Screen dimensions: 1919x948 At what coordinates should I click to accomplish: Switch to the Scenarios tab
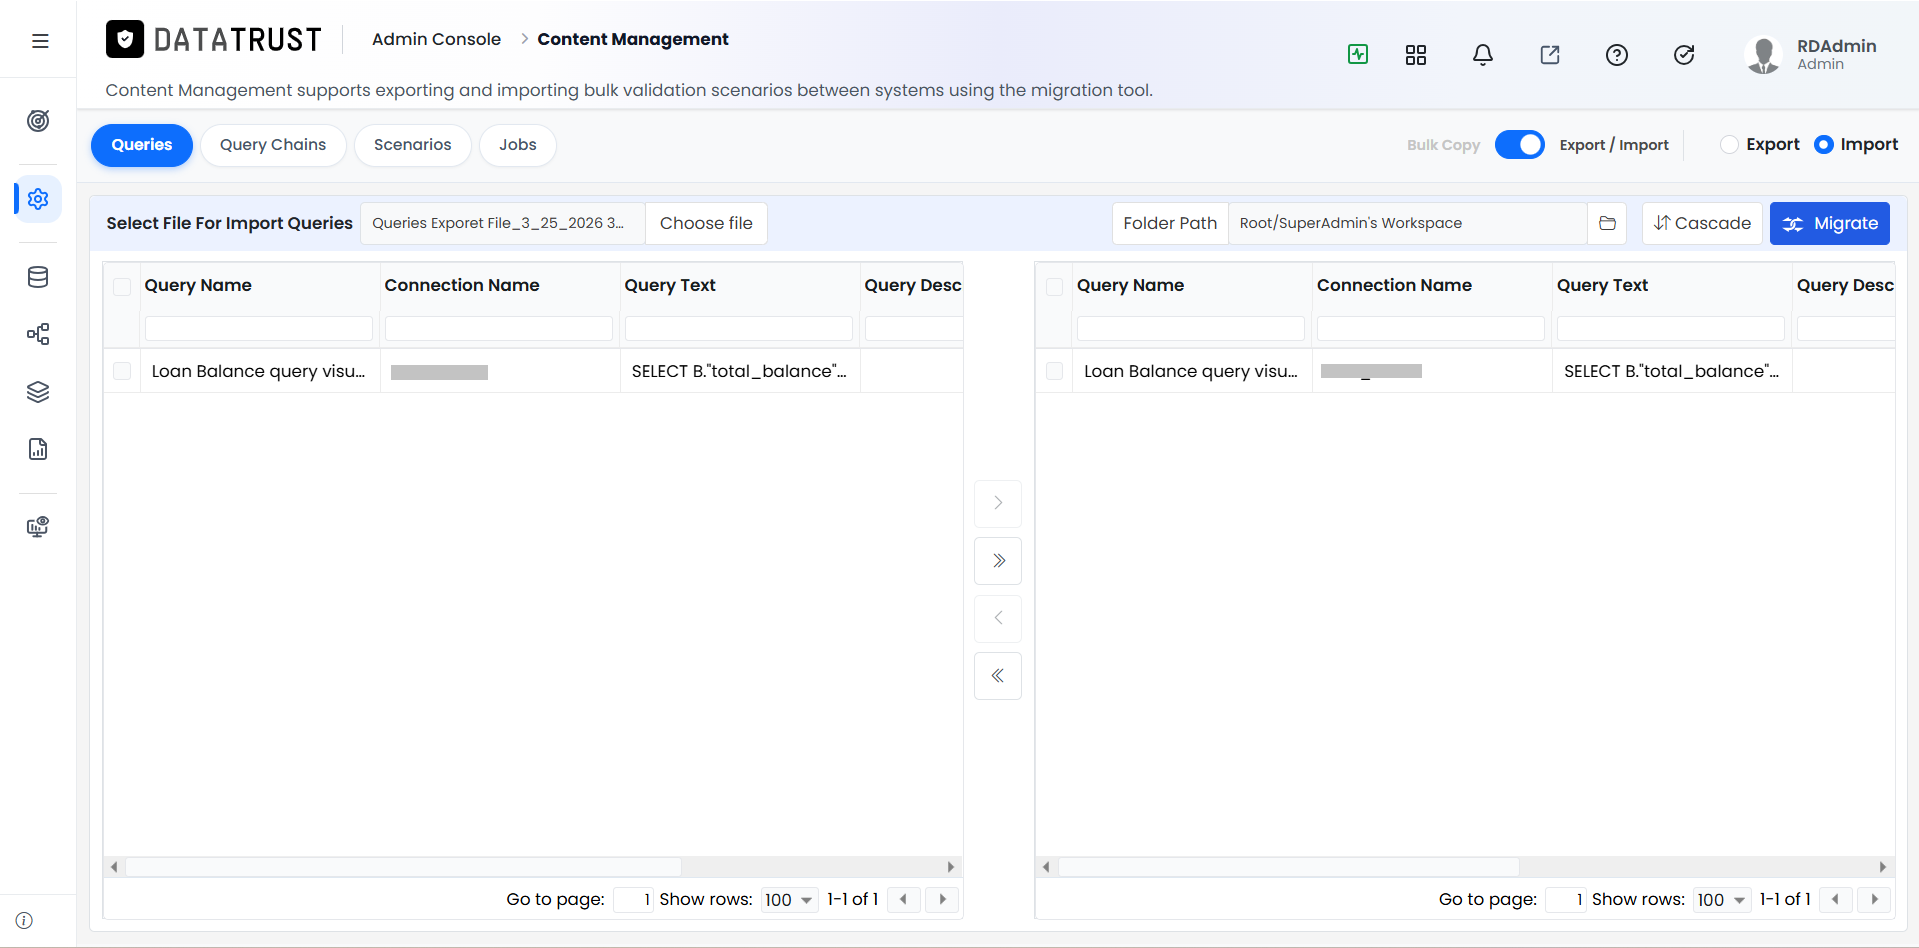(x=413, y=145)
